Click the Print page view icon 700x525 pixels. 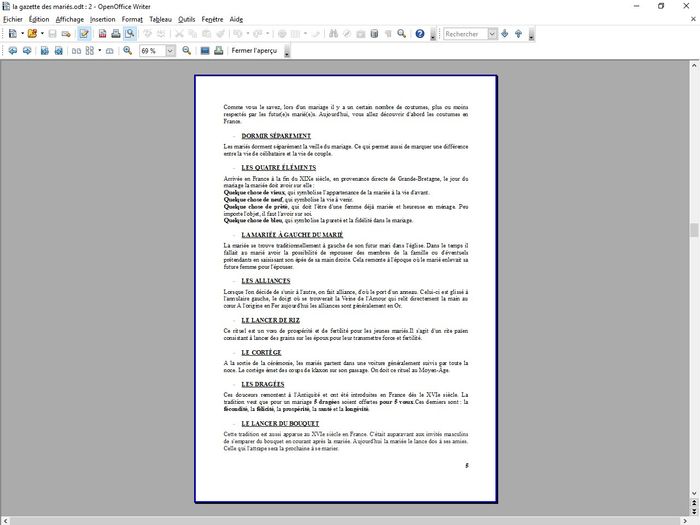[219, 50]
